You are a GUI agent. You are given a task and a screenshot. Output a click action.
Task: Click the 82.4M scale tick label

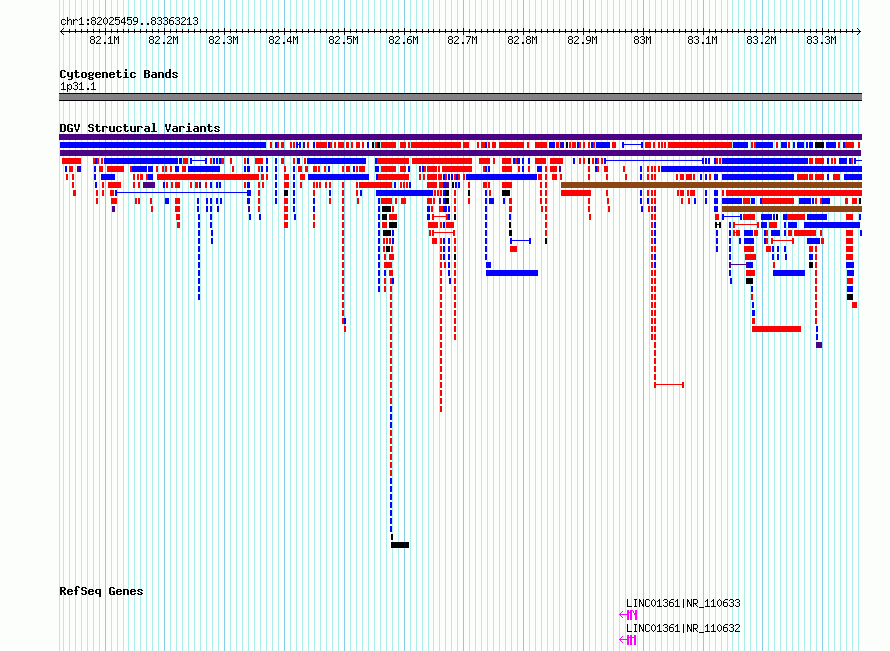[x=283, y=40]
